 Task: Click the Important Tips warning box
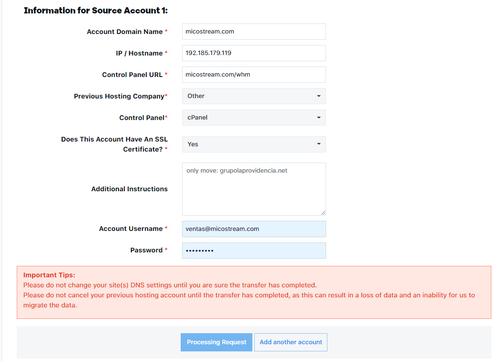[x=254, y=292]
